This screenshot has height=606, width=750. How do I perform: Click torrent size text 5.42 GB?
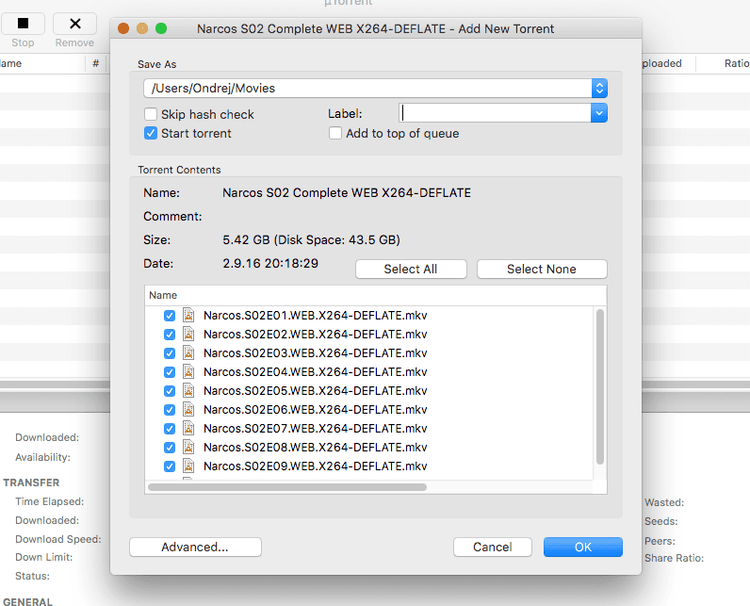246,240
